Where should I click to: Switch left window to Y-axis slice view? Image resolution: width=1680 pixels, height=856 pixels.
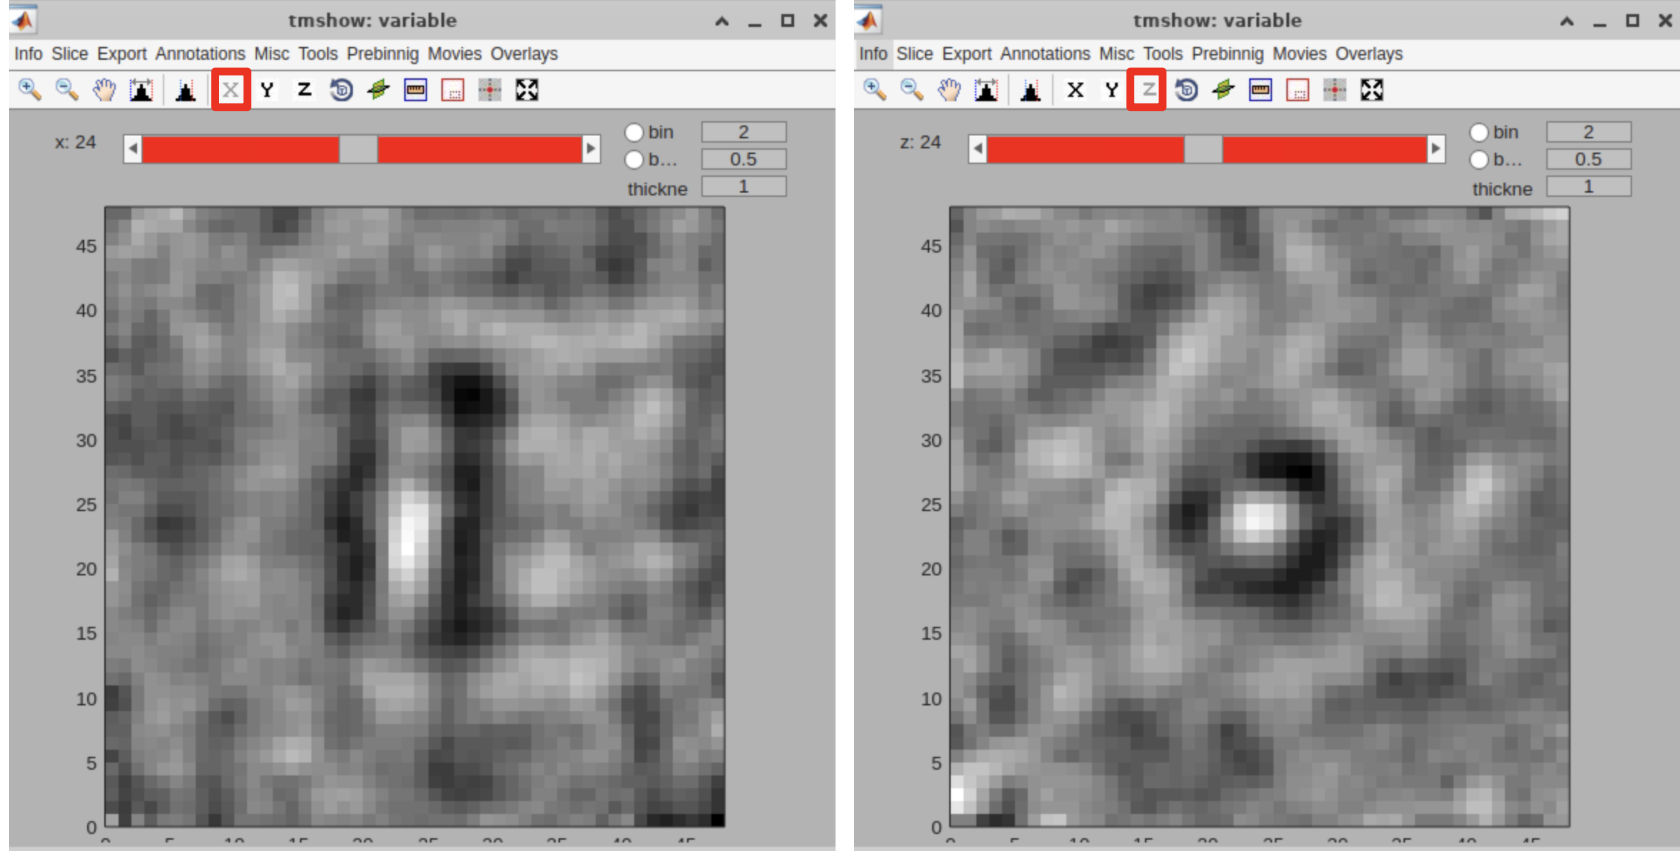pos(267,90)
